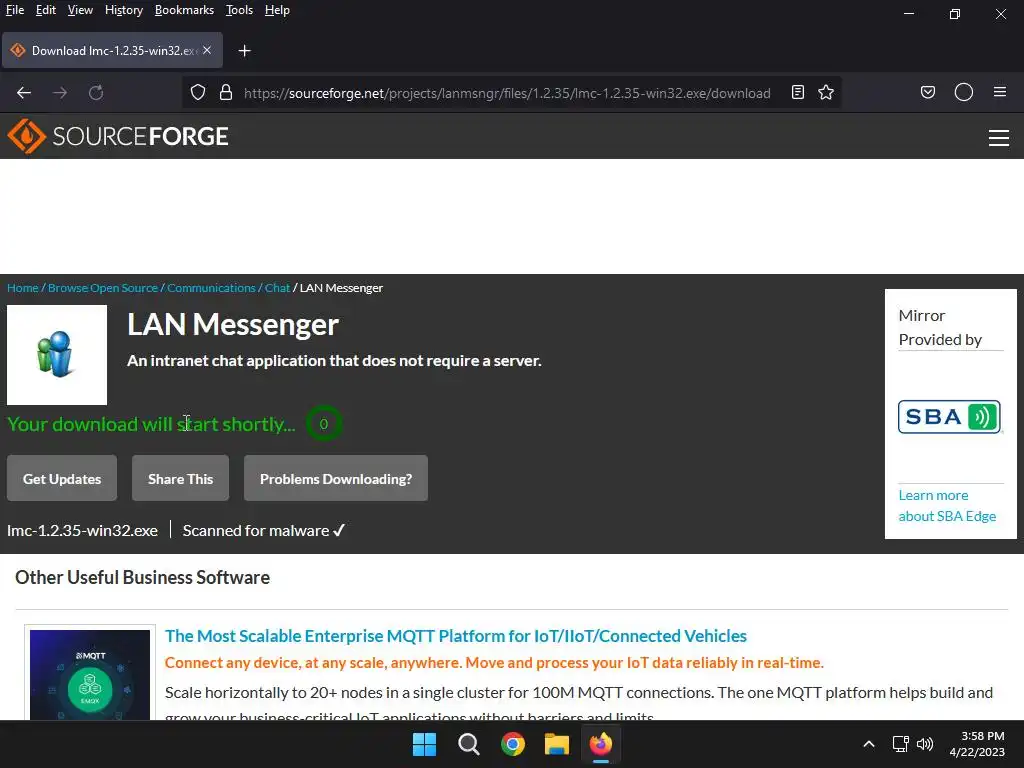Click the SourceForge logo
The height and width of the screenshot is (768, 1024).
(x=118, y=136)
